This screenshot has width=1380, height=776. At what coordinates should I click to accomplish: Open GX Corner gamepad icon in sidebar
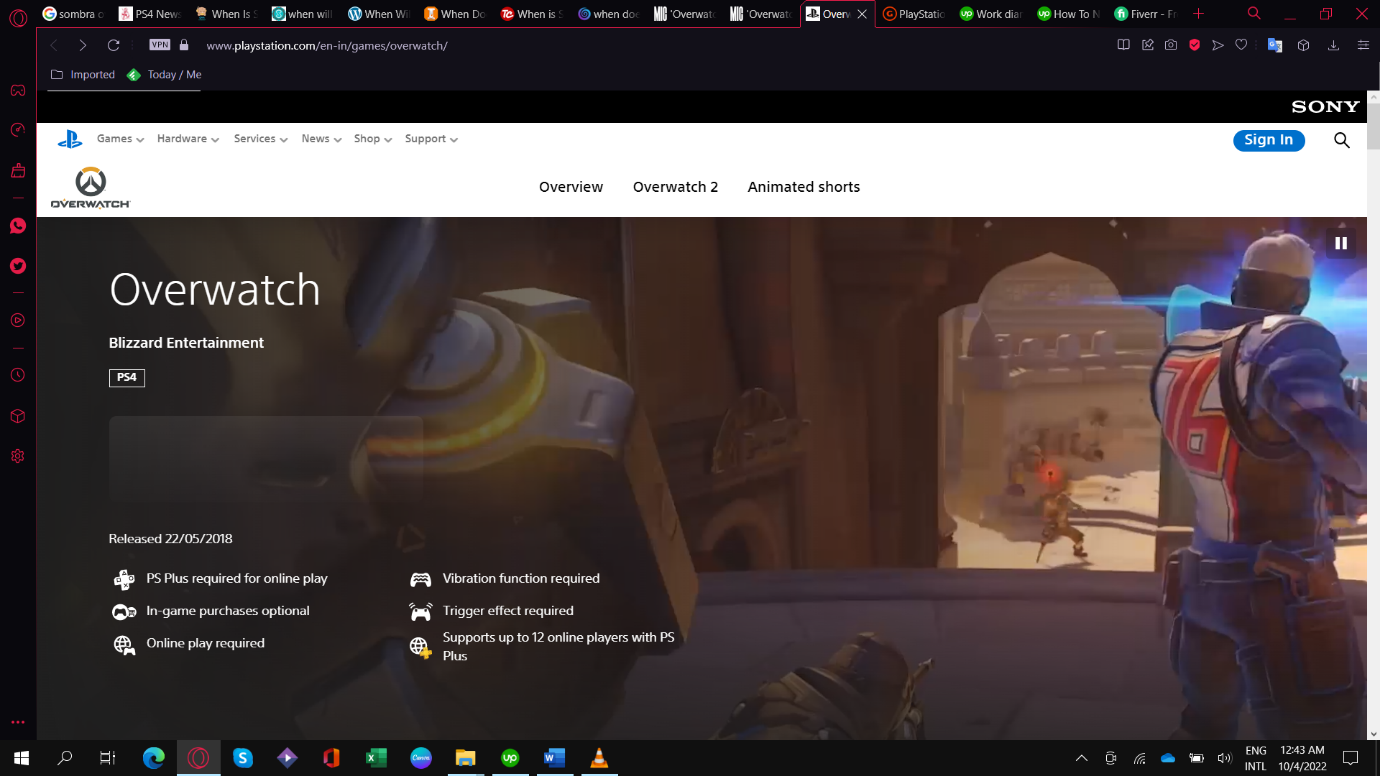(18, 90)
